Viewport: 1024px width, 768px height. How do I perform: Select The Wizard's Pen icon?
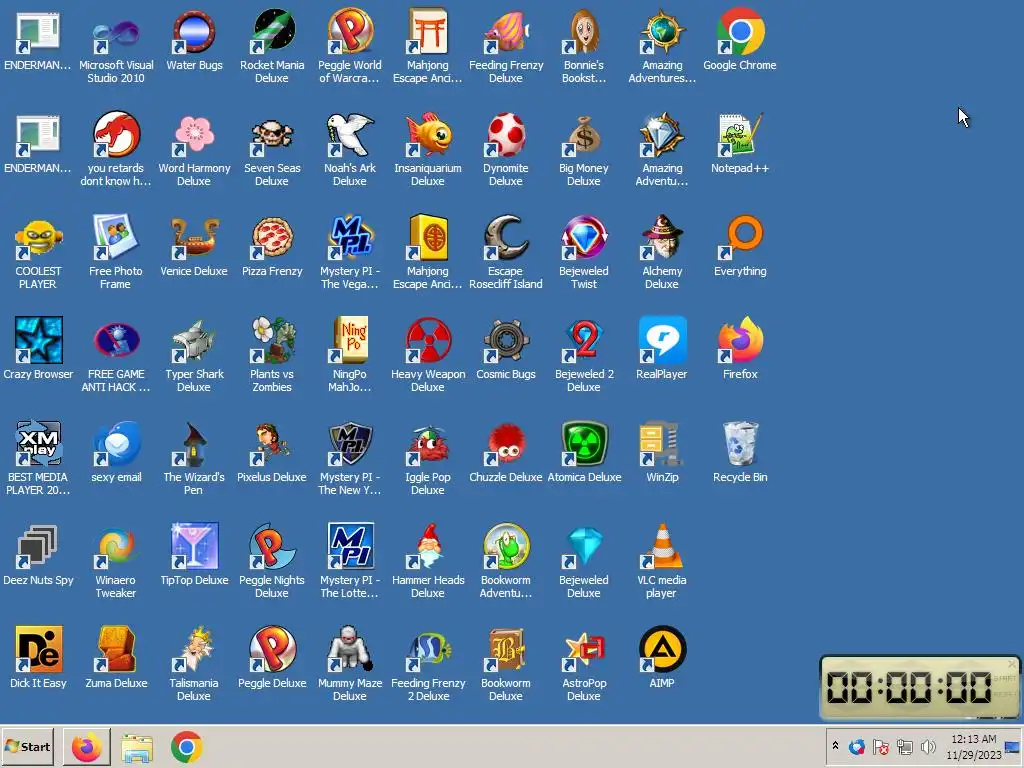click(194, 444)
